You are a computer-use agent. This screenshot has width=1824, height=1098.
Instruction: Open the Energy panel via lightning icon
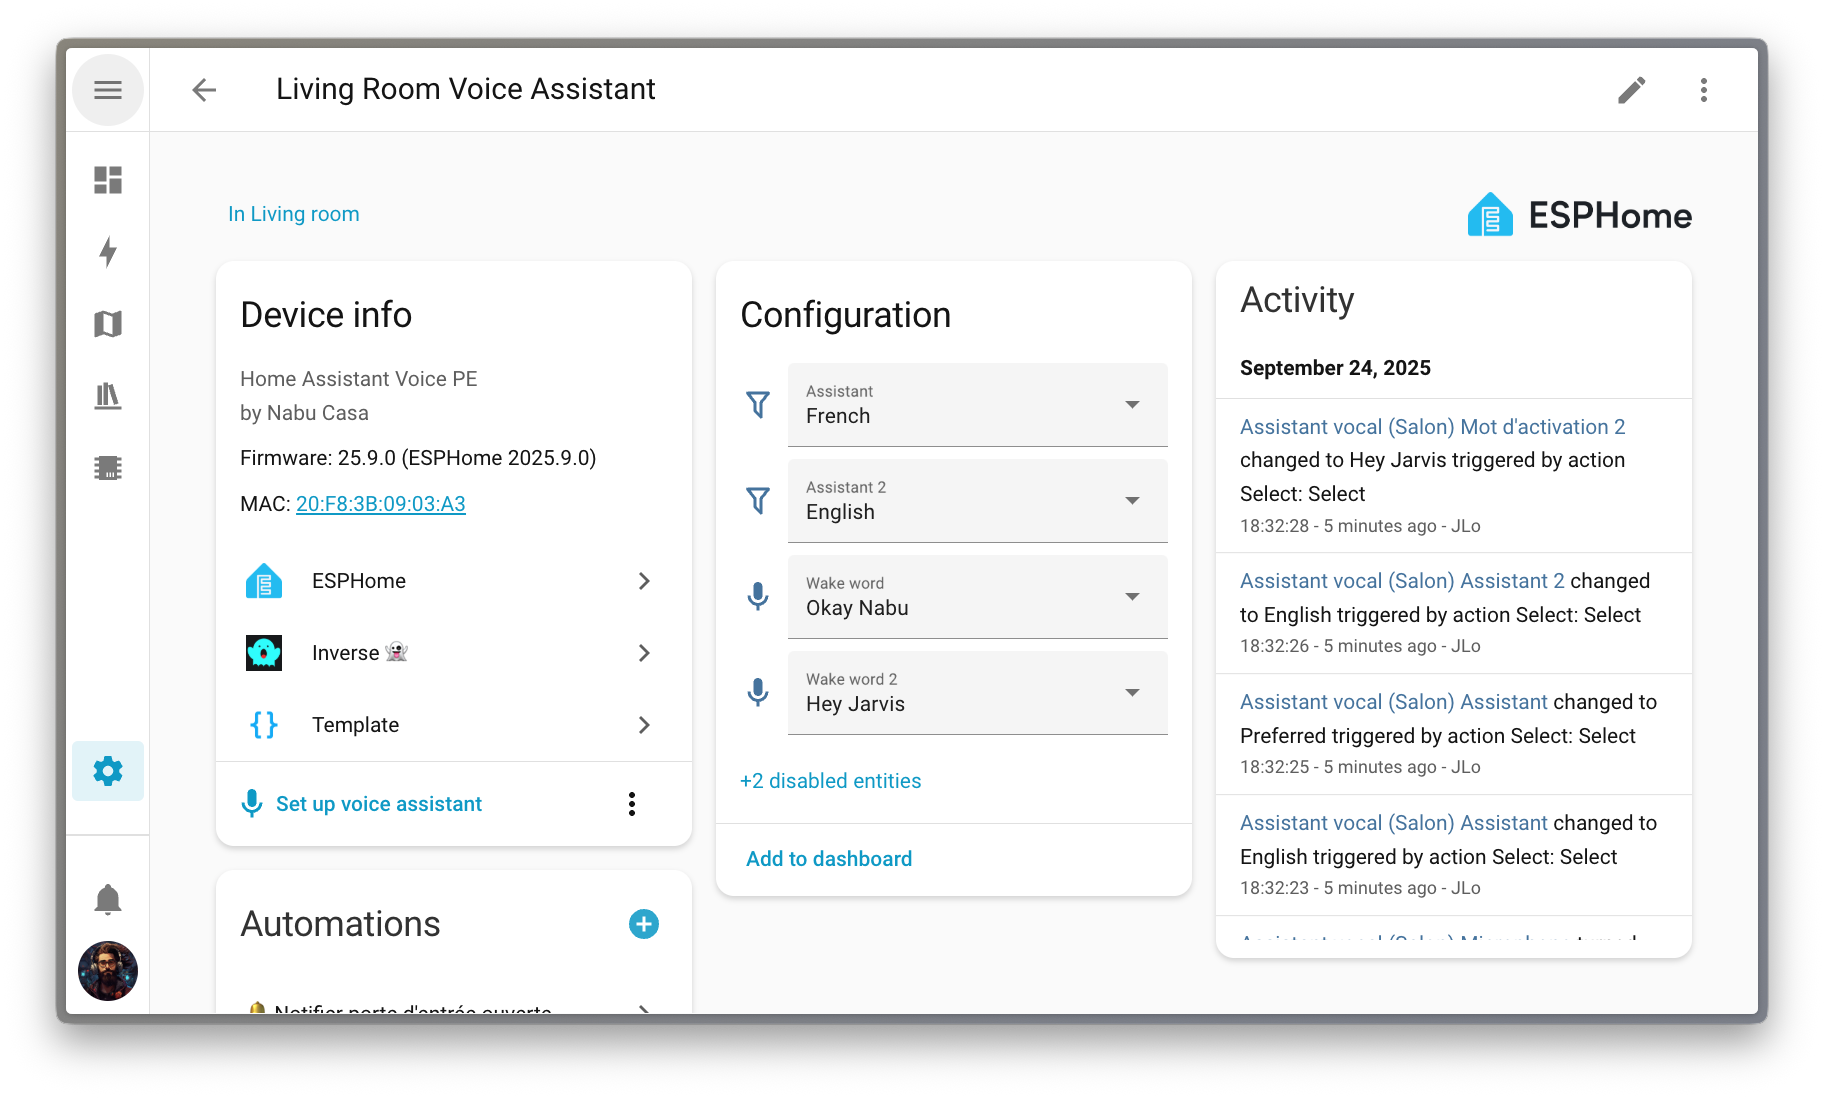(x=108, y=253)
